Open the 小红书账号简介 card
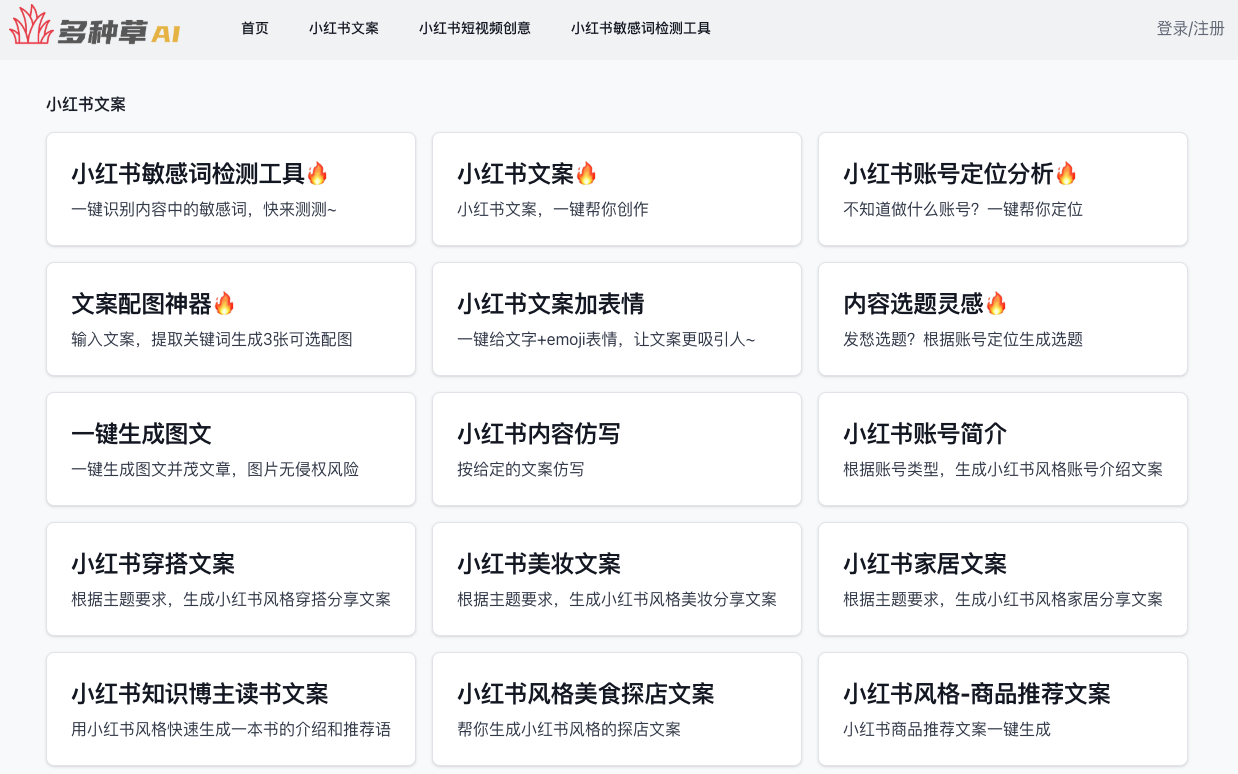 coord(1002,449)
